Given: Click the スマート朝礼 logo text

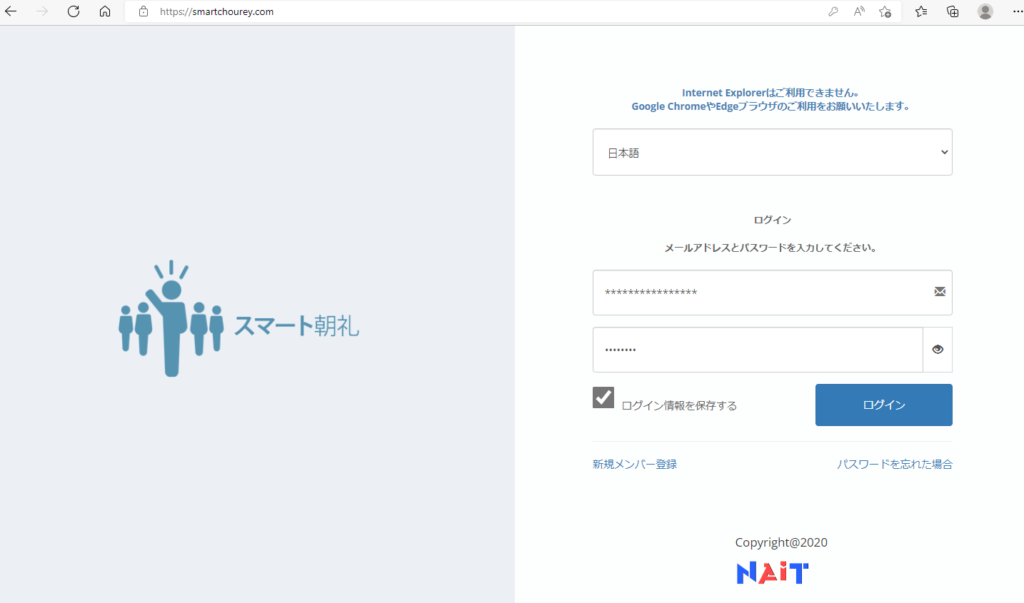Looking at the screenshot, I should (296, 325).
